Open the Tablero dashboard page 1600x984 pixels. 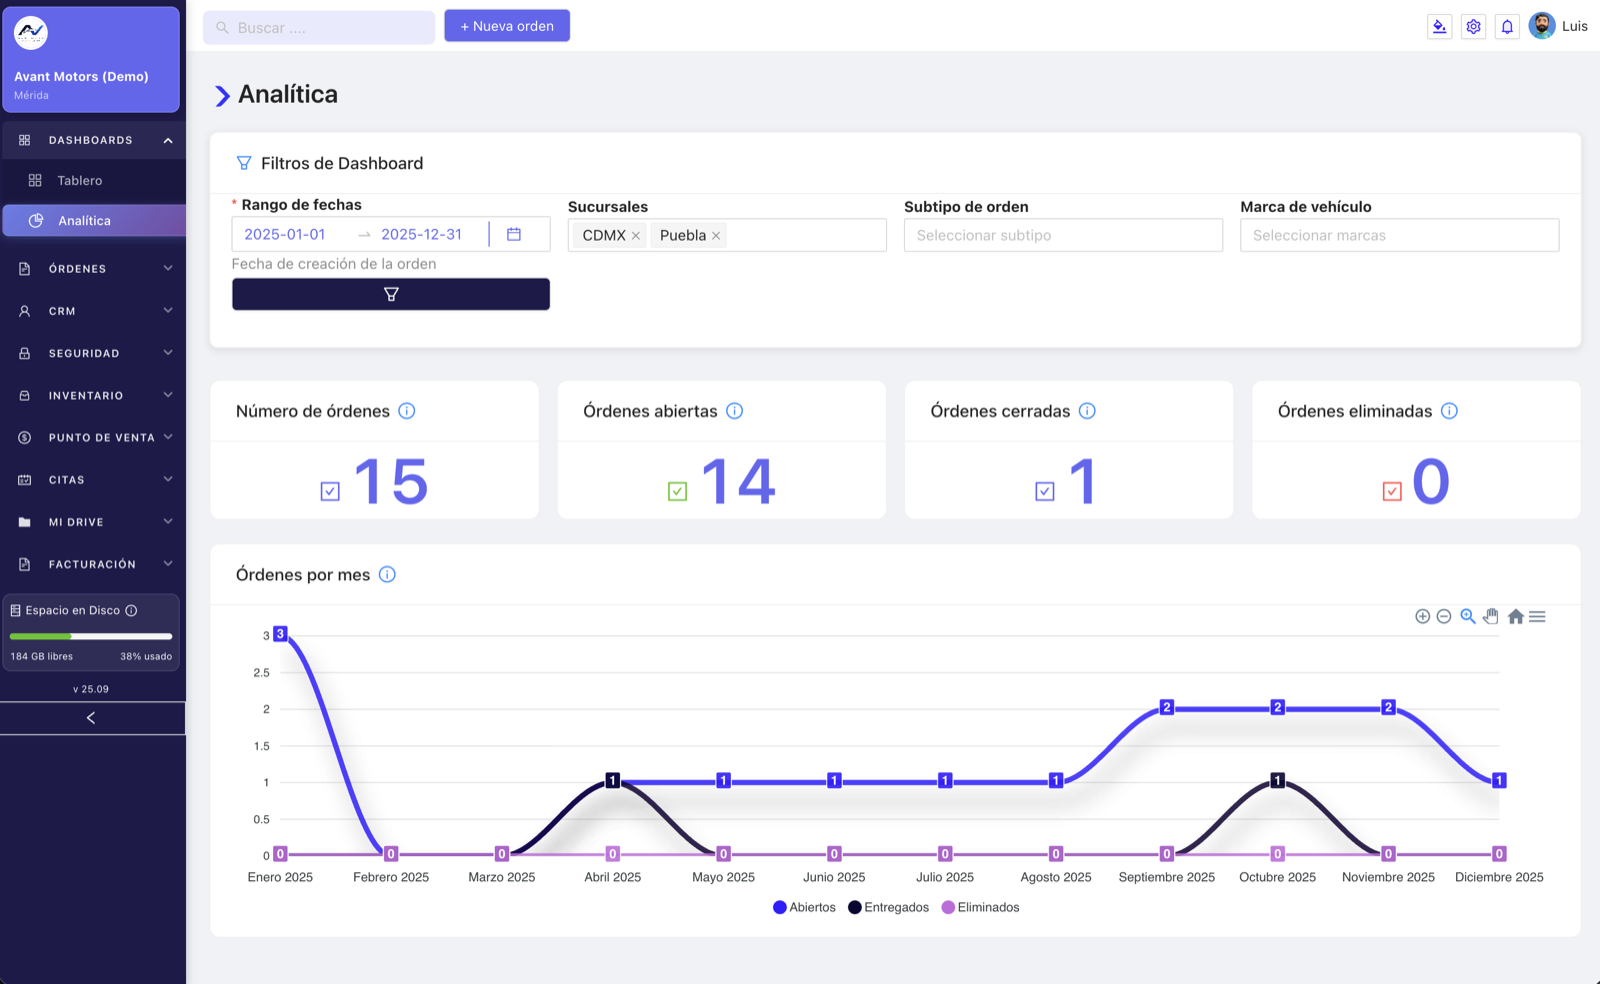tap(93, 180)
